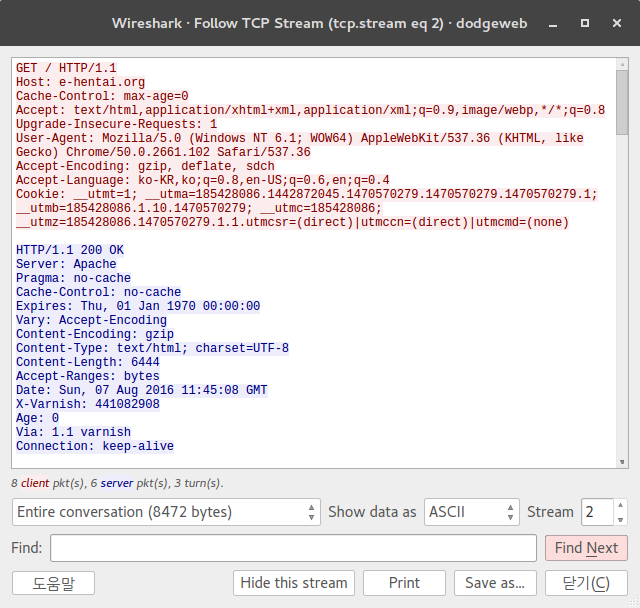Screen dimensions: 640x608
Task: Click the 'Connection: keep-alive' line
Action: (95, 446)
